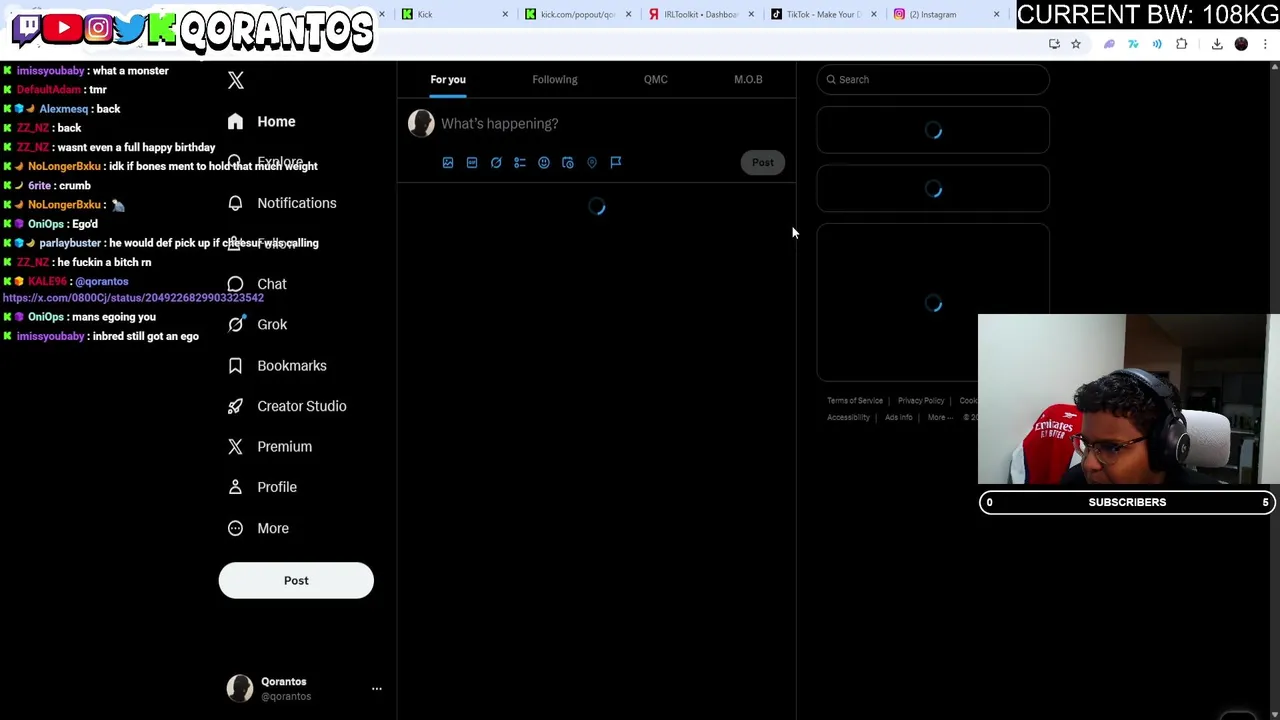1280x720 pixels.
Task: Click the Grok icon
Action: click(x=235, y=324)
